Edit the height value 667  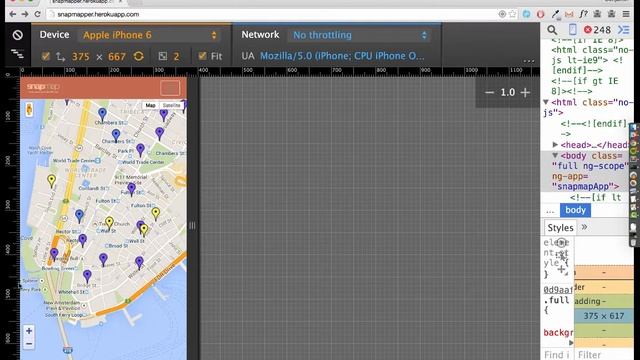click(x=117, y=56)
